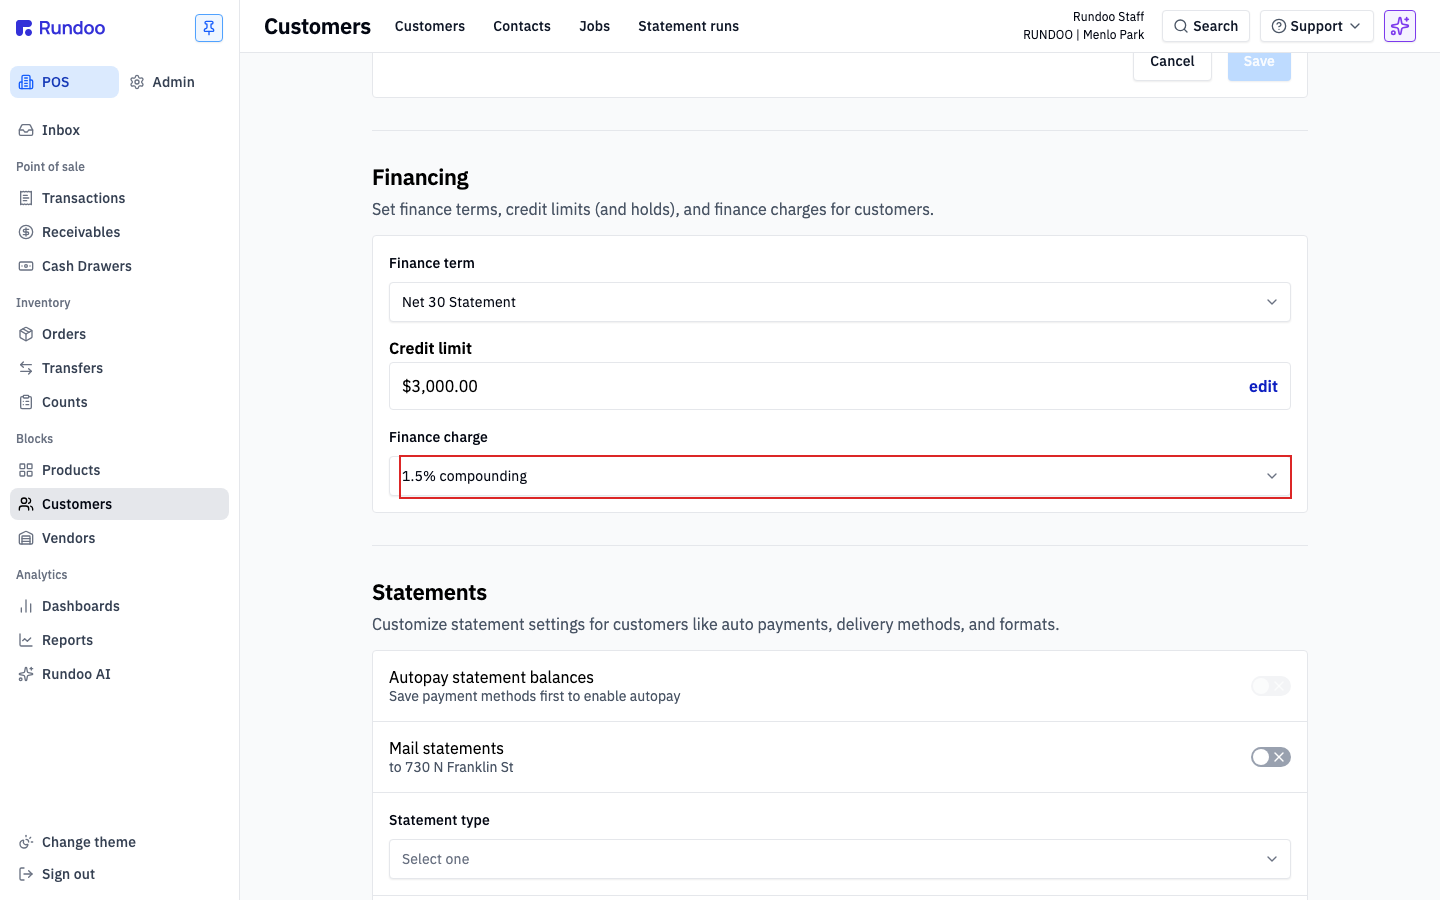Click the Counts clipboard icon

pyautogui.click(x=26, y=402)
